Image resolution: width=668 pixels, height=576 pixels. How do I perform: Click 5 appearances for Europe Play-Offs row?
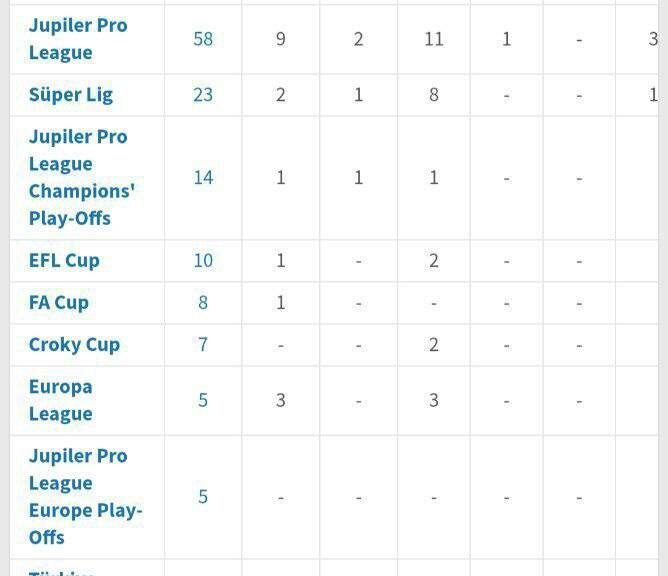click(203, 497)
